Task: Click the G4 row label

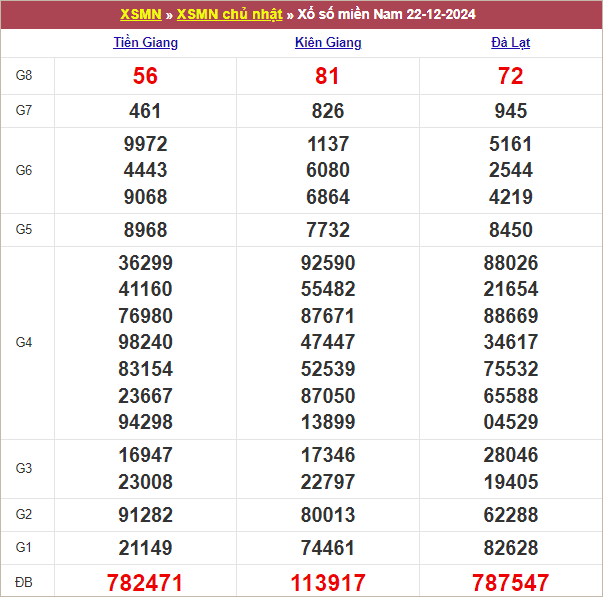Action: tap(25, 342)
